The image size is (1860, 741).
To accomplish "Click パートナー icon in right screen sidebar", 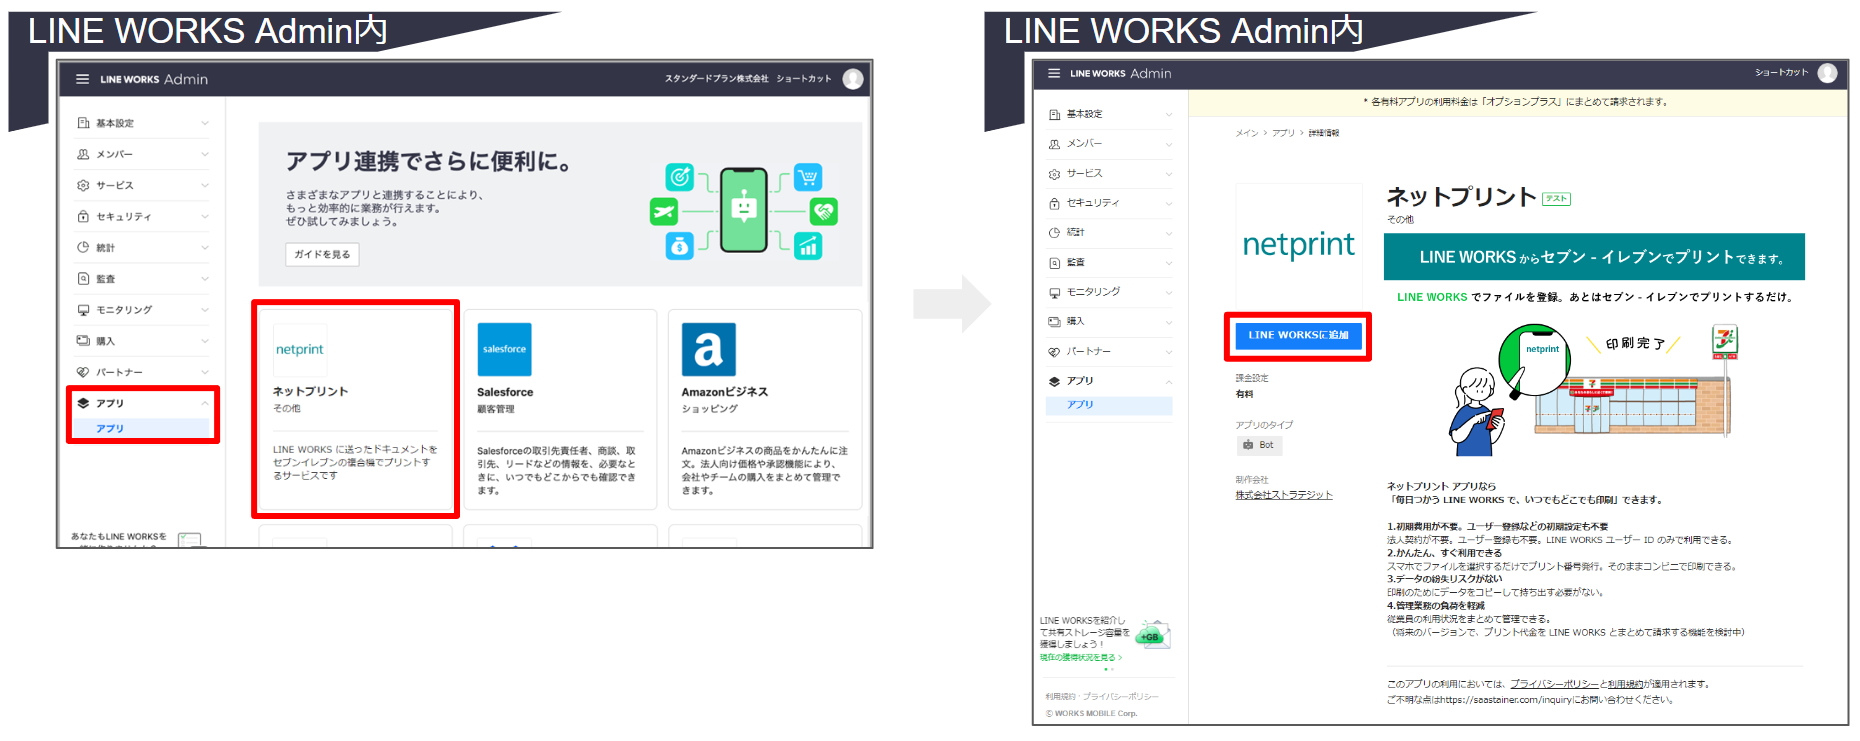I will [x=1054, y=351].
